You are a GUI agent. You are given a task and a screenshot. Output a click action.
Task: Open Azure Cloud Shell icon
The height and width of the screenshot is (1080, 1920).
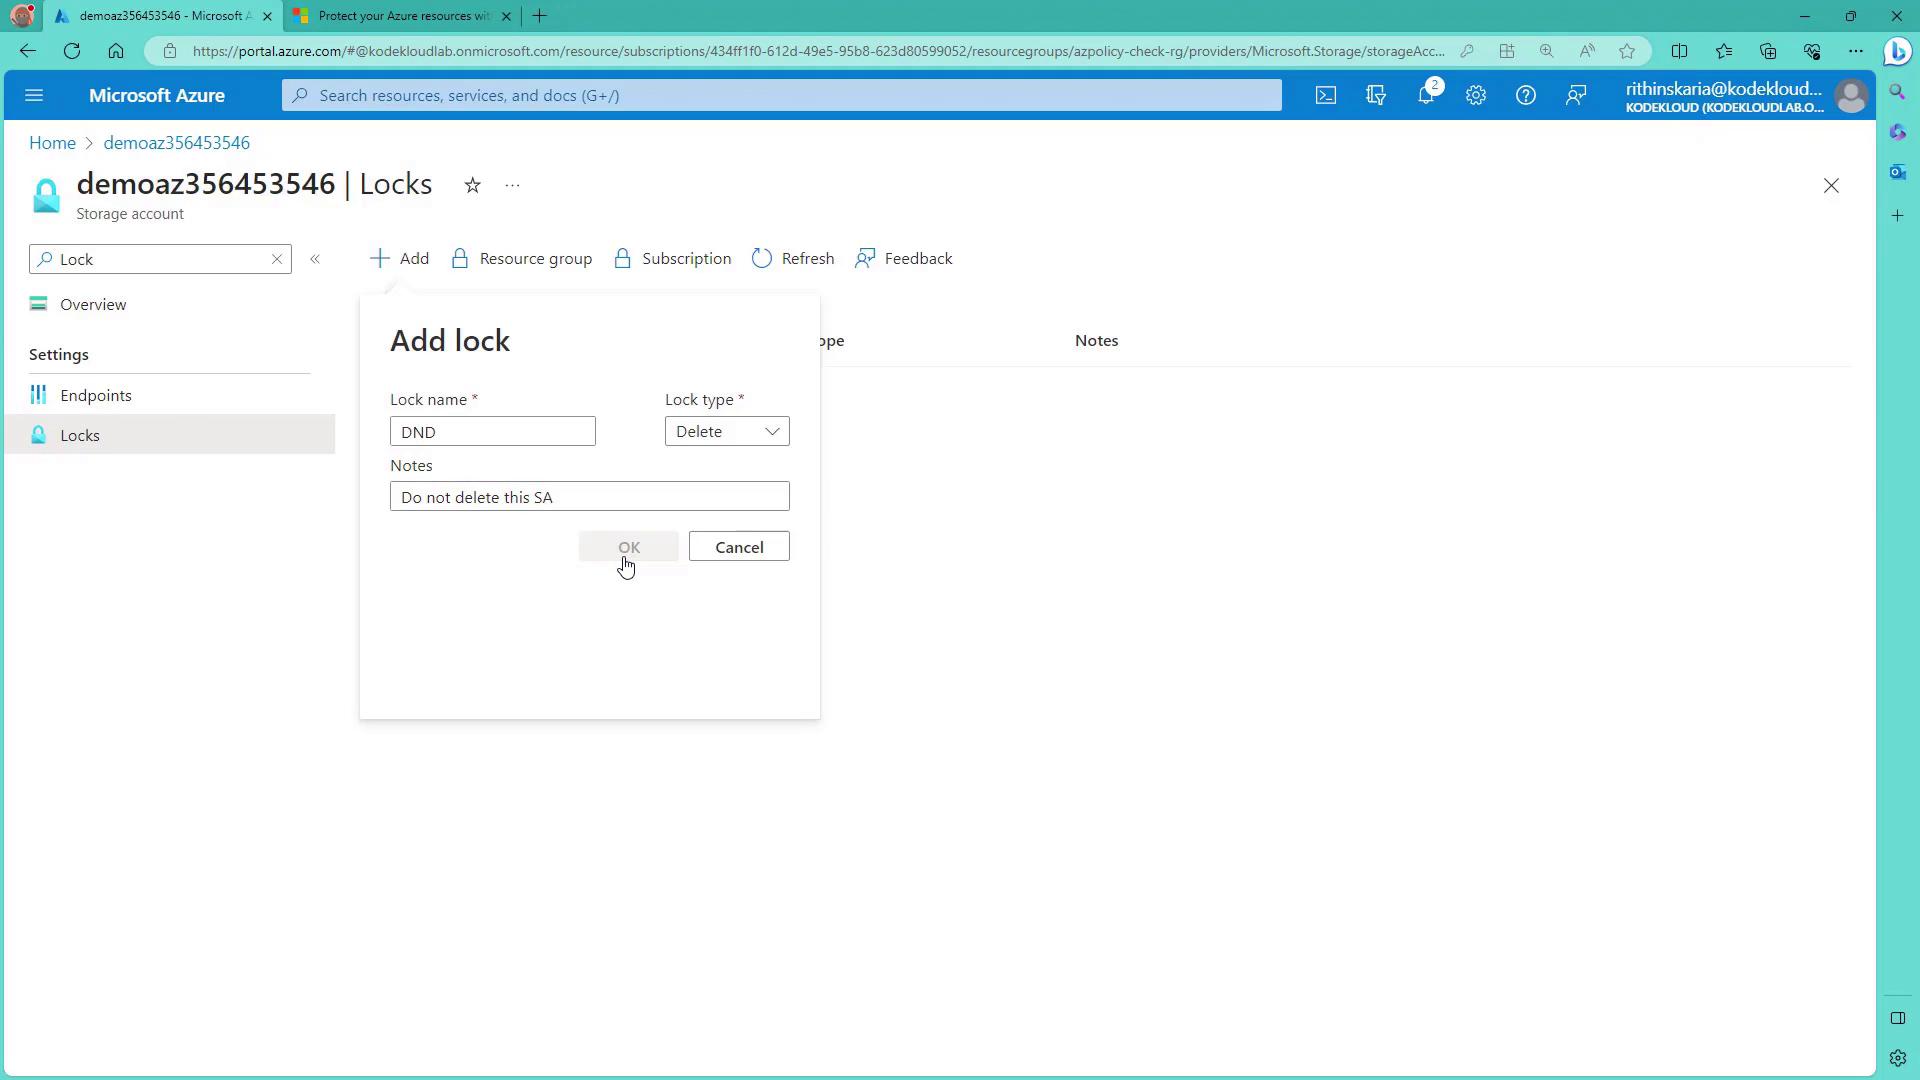(x=1325, y=95)
